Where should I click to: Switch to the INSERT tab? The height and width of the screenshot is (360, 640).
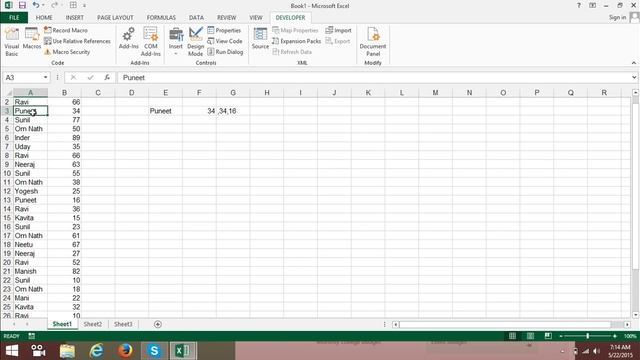[x=75, y=18]
